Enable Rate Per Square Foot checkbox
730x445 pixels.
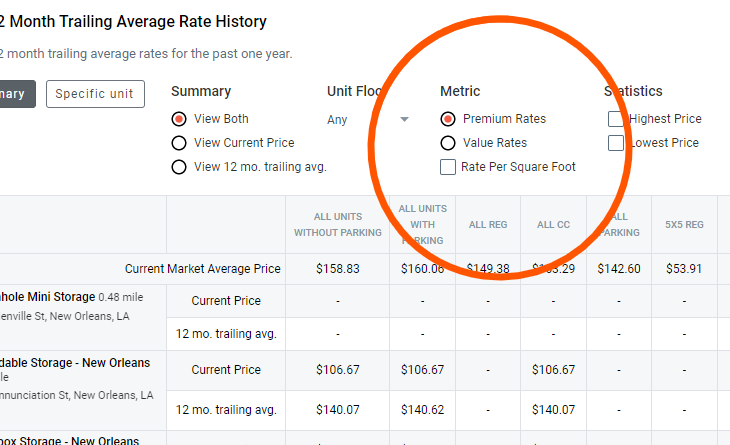click(x=448, y=167)
